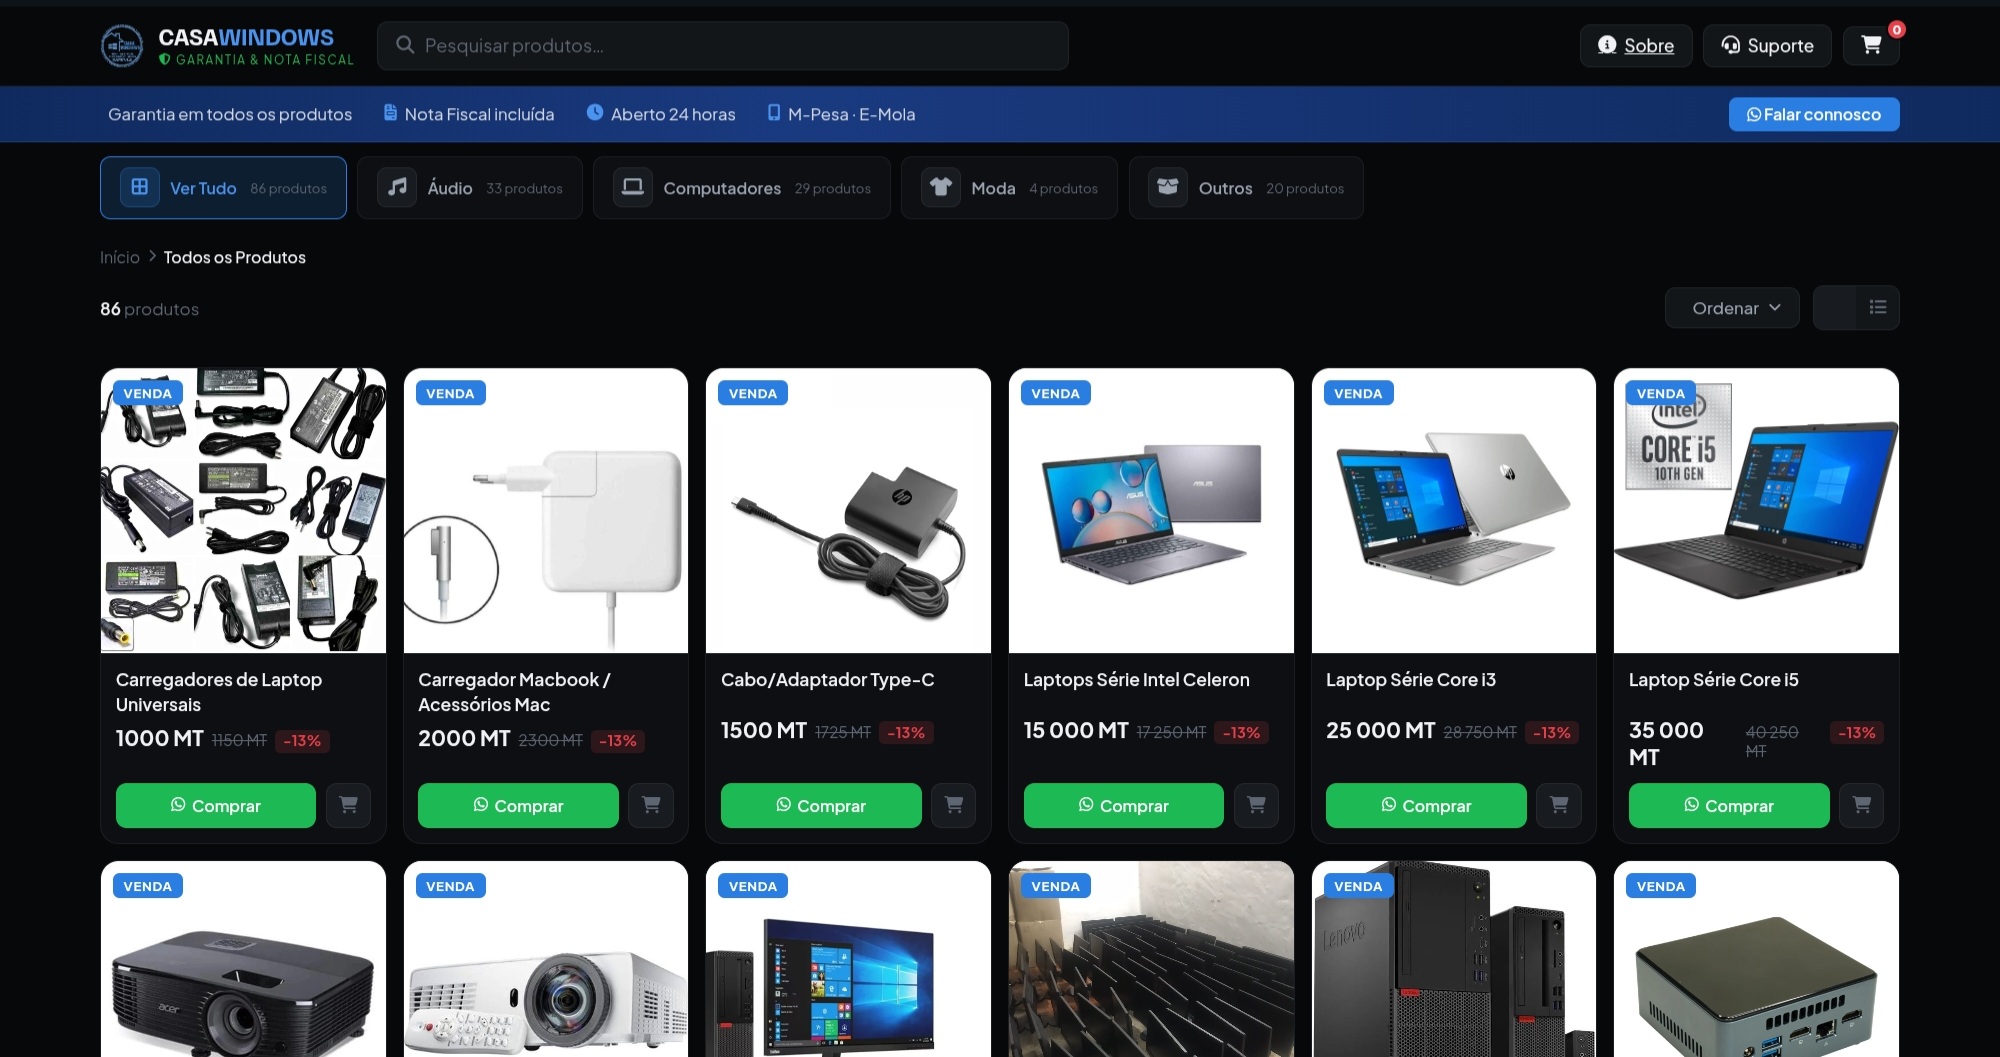Open the white projector product image
The image size is (2000, 1057).
point(546,959)
